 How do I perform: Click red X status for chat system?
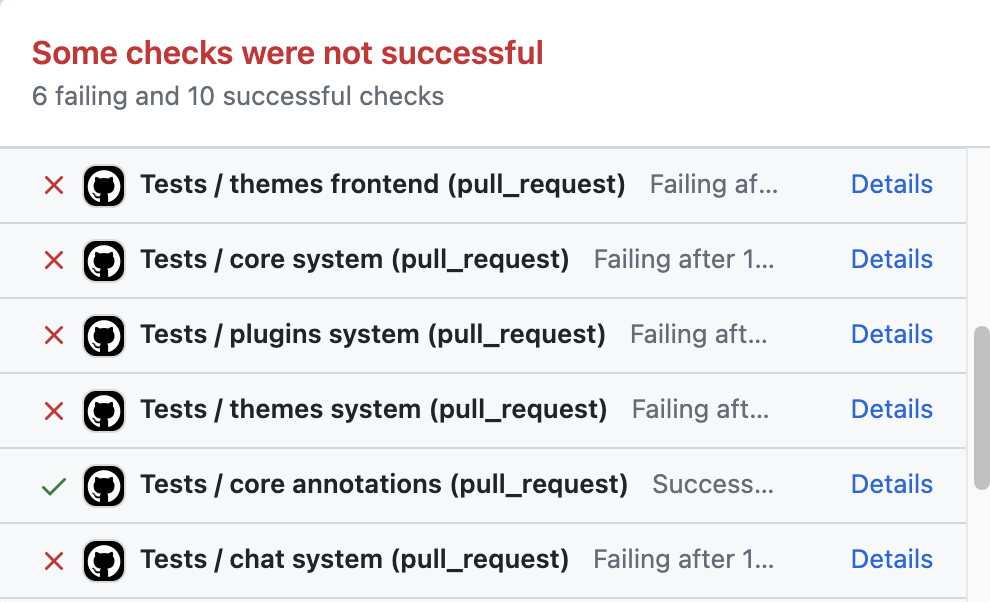coord(54,561)
